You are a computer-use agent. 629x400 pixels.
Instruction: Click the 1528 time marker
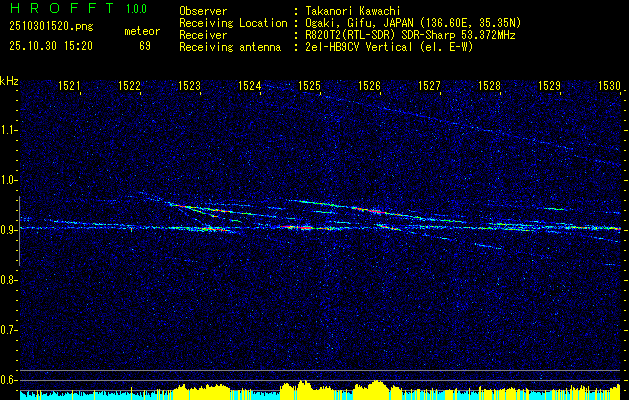click(x=489, y=85)
